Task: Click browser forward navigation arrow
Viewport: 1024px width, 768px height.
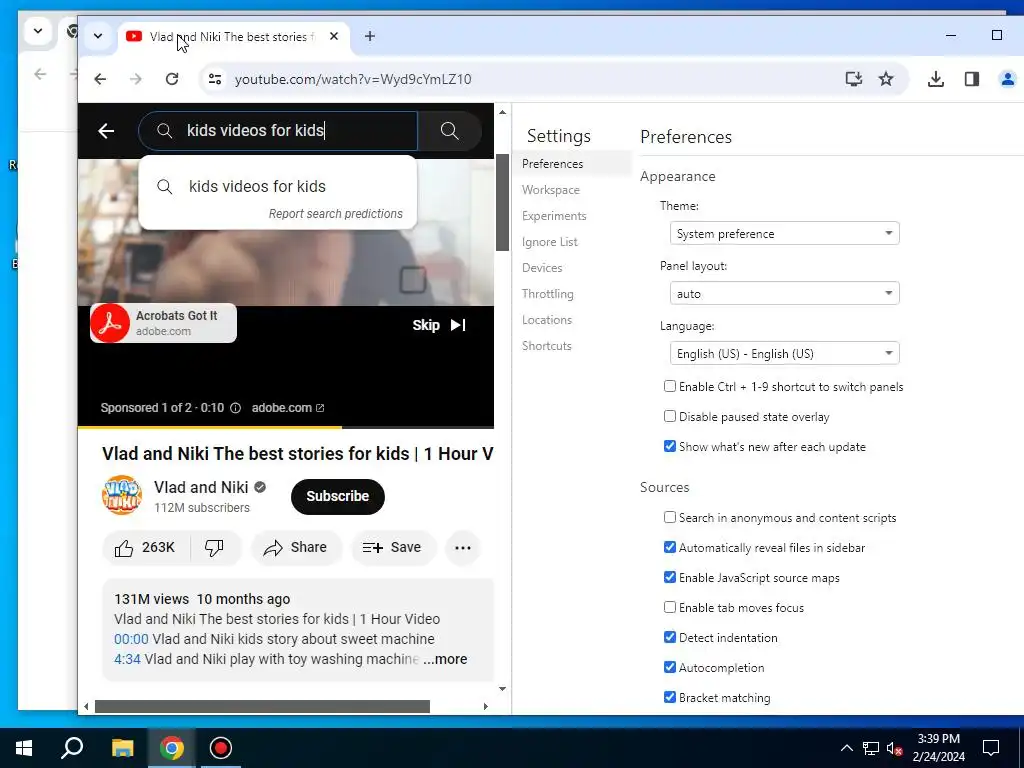Action: (136, 79)
